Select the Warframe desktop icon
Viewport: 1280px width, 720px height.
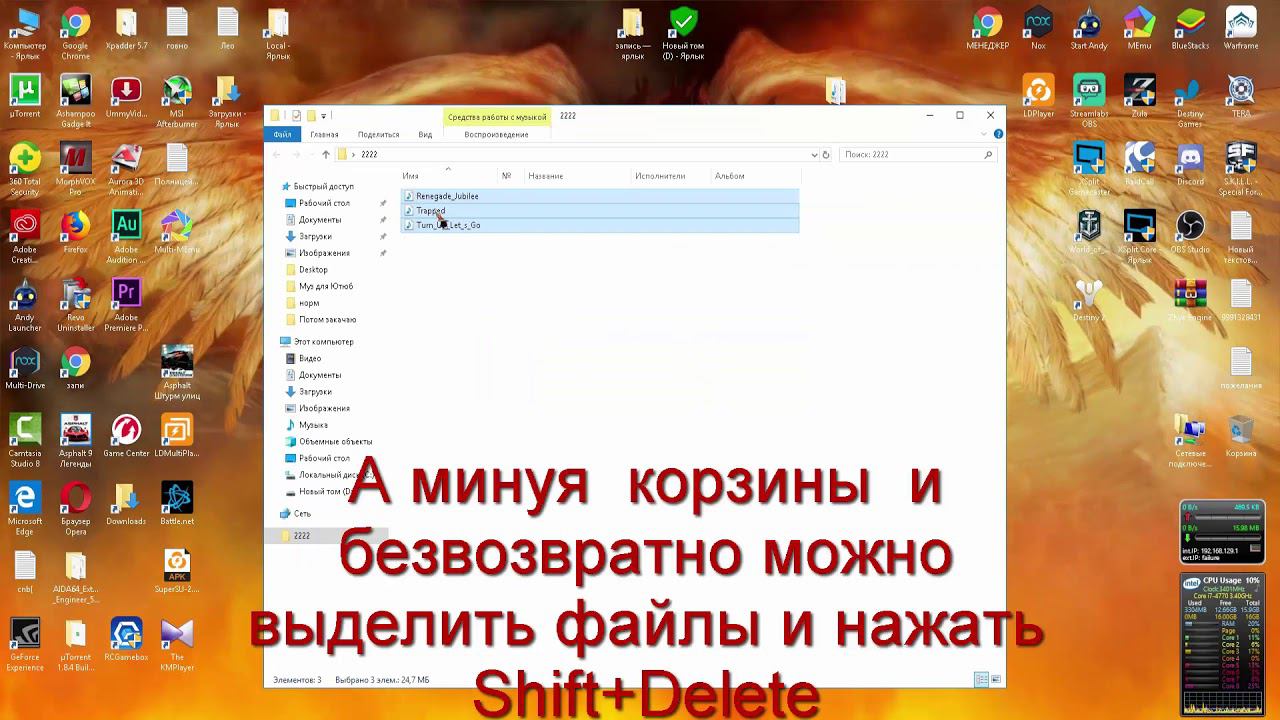pos(1241,28)
